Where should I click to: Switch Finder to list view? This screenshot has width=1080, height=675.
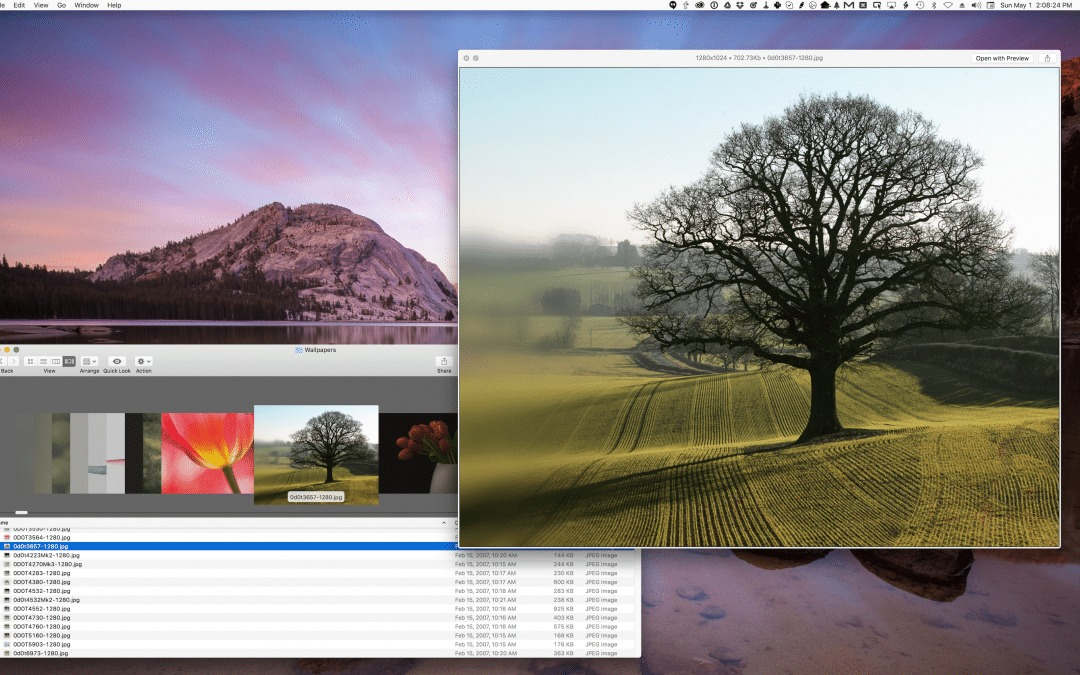click(x=43, y=361)
